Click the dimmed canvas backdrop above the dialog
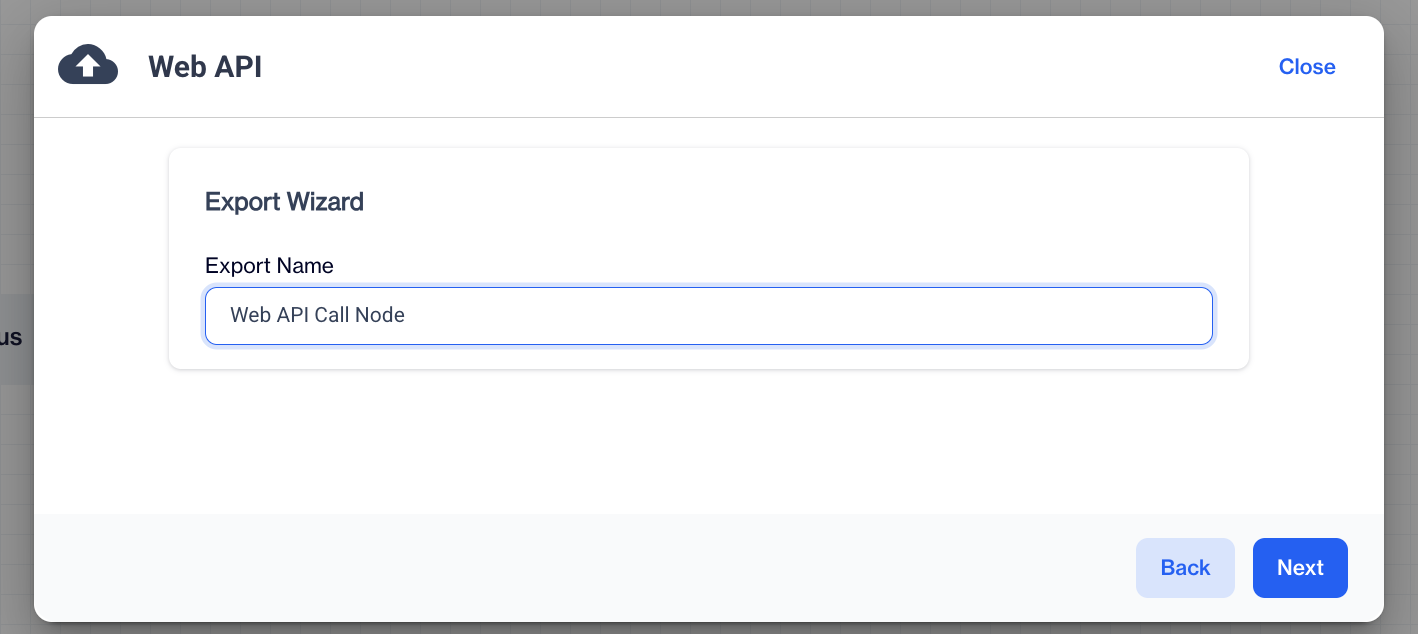This screenshot has width=1418, height=634. tap(700, 7)
